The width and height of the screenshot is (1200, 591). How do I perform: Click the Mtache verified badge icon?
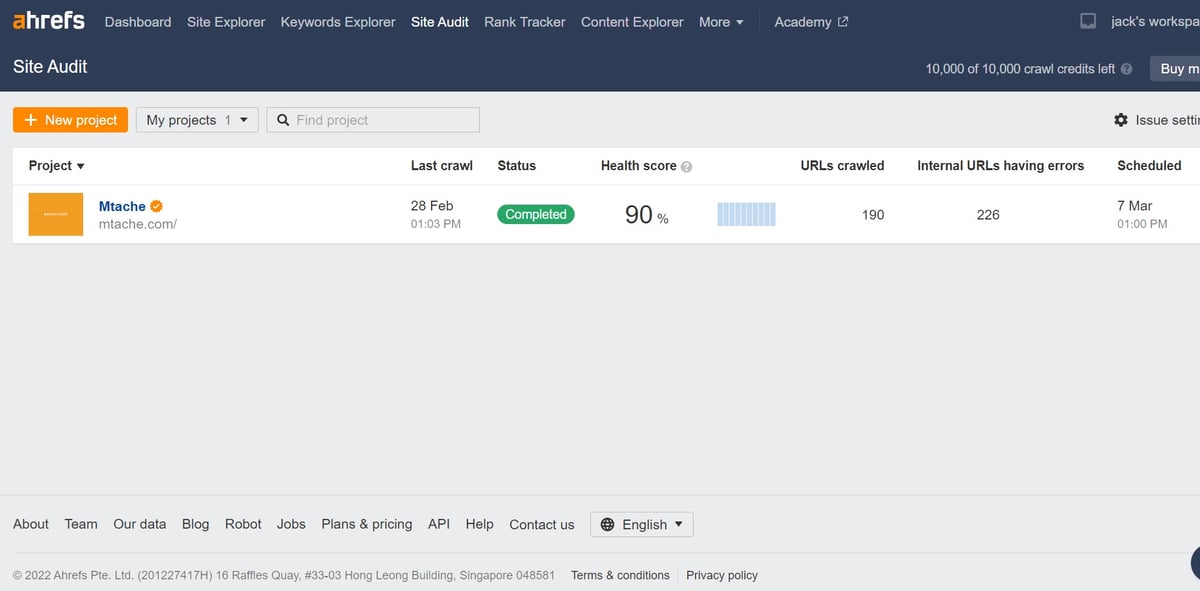tap(157, 206)
